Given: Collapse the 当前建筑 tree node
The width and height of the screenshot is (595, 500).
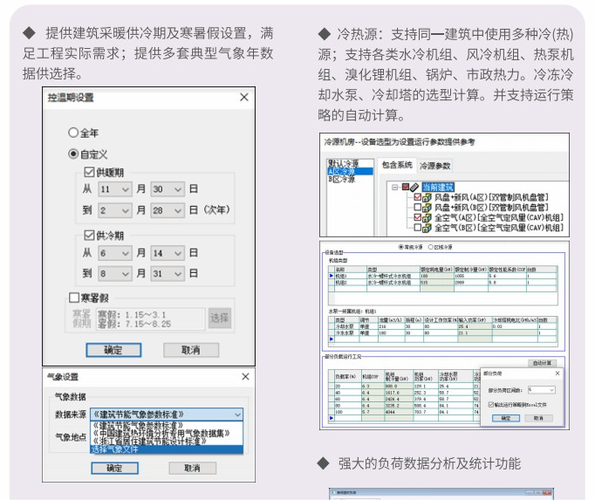Looking at the screenshot, I should (x=395, y=187).
